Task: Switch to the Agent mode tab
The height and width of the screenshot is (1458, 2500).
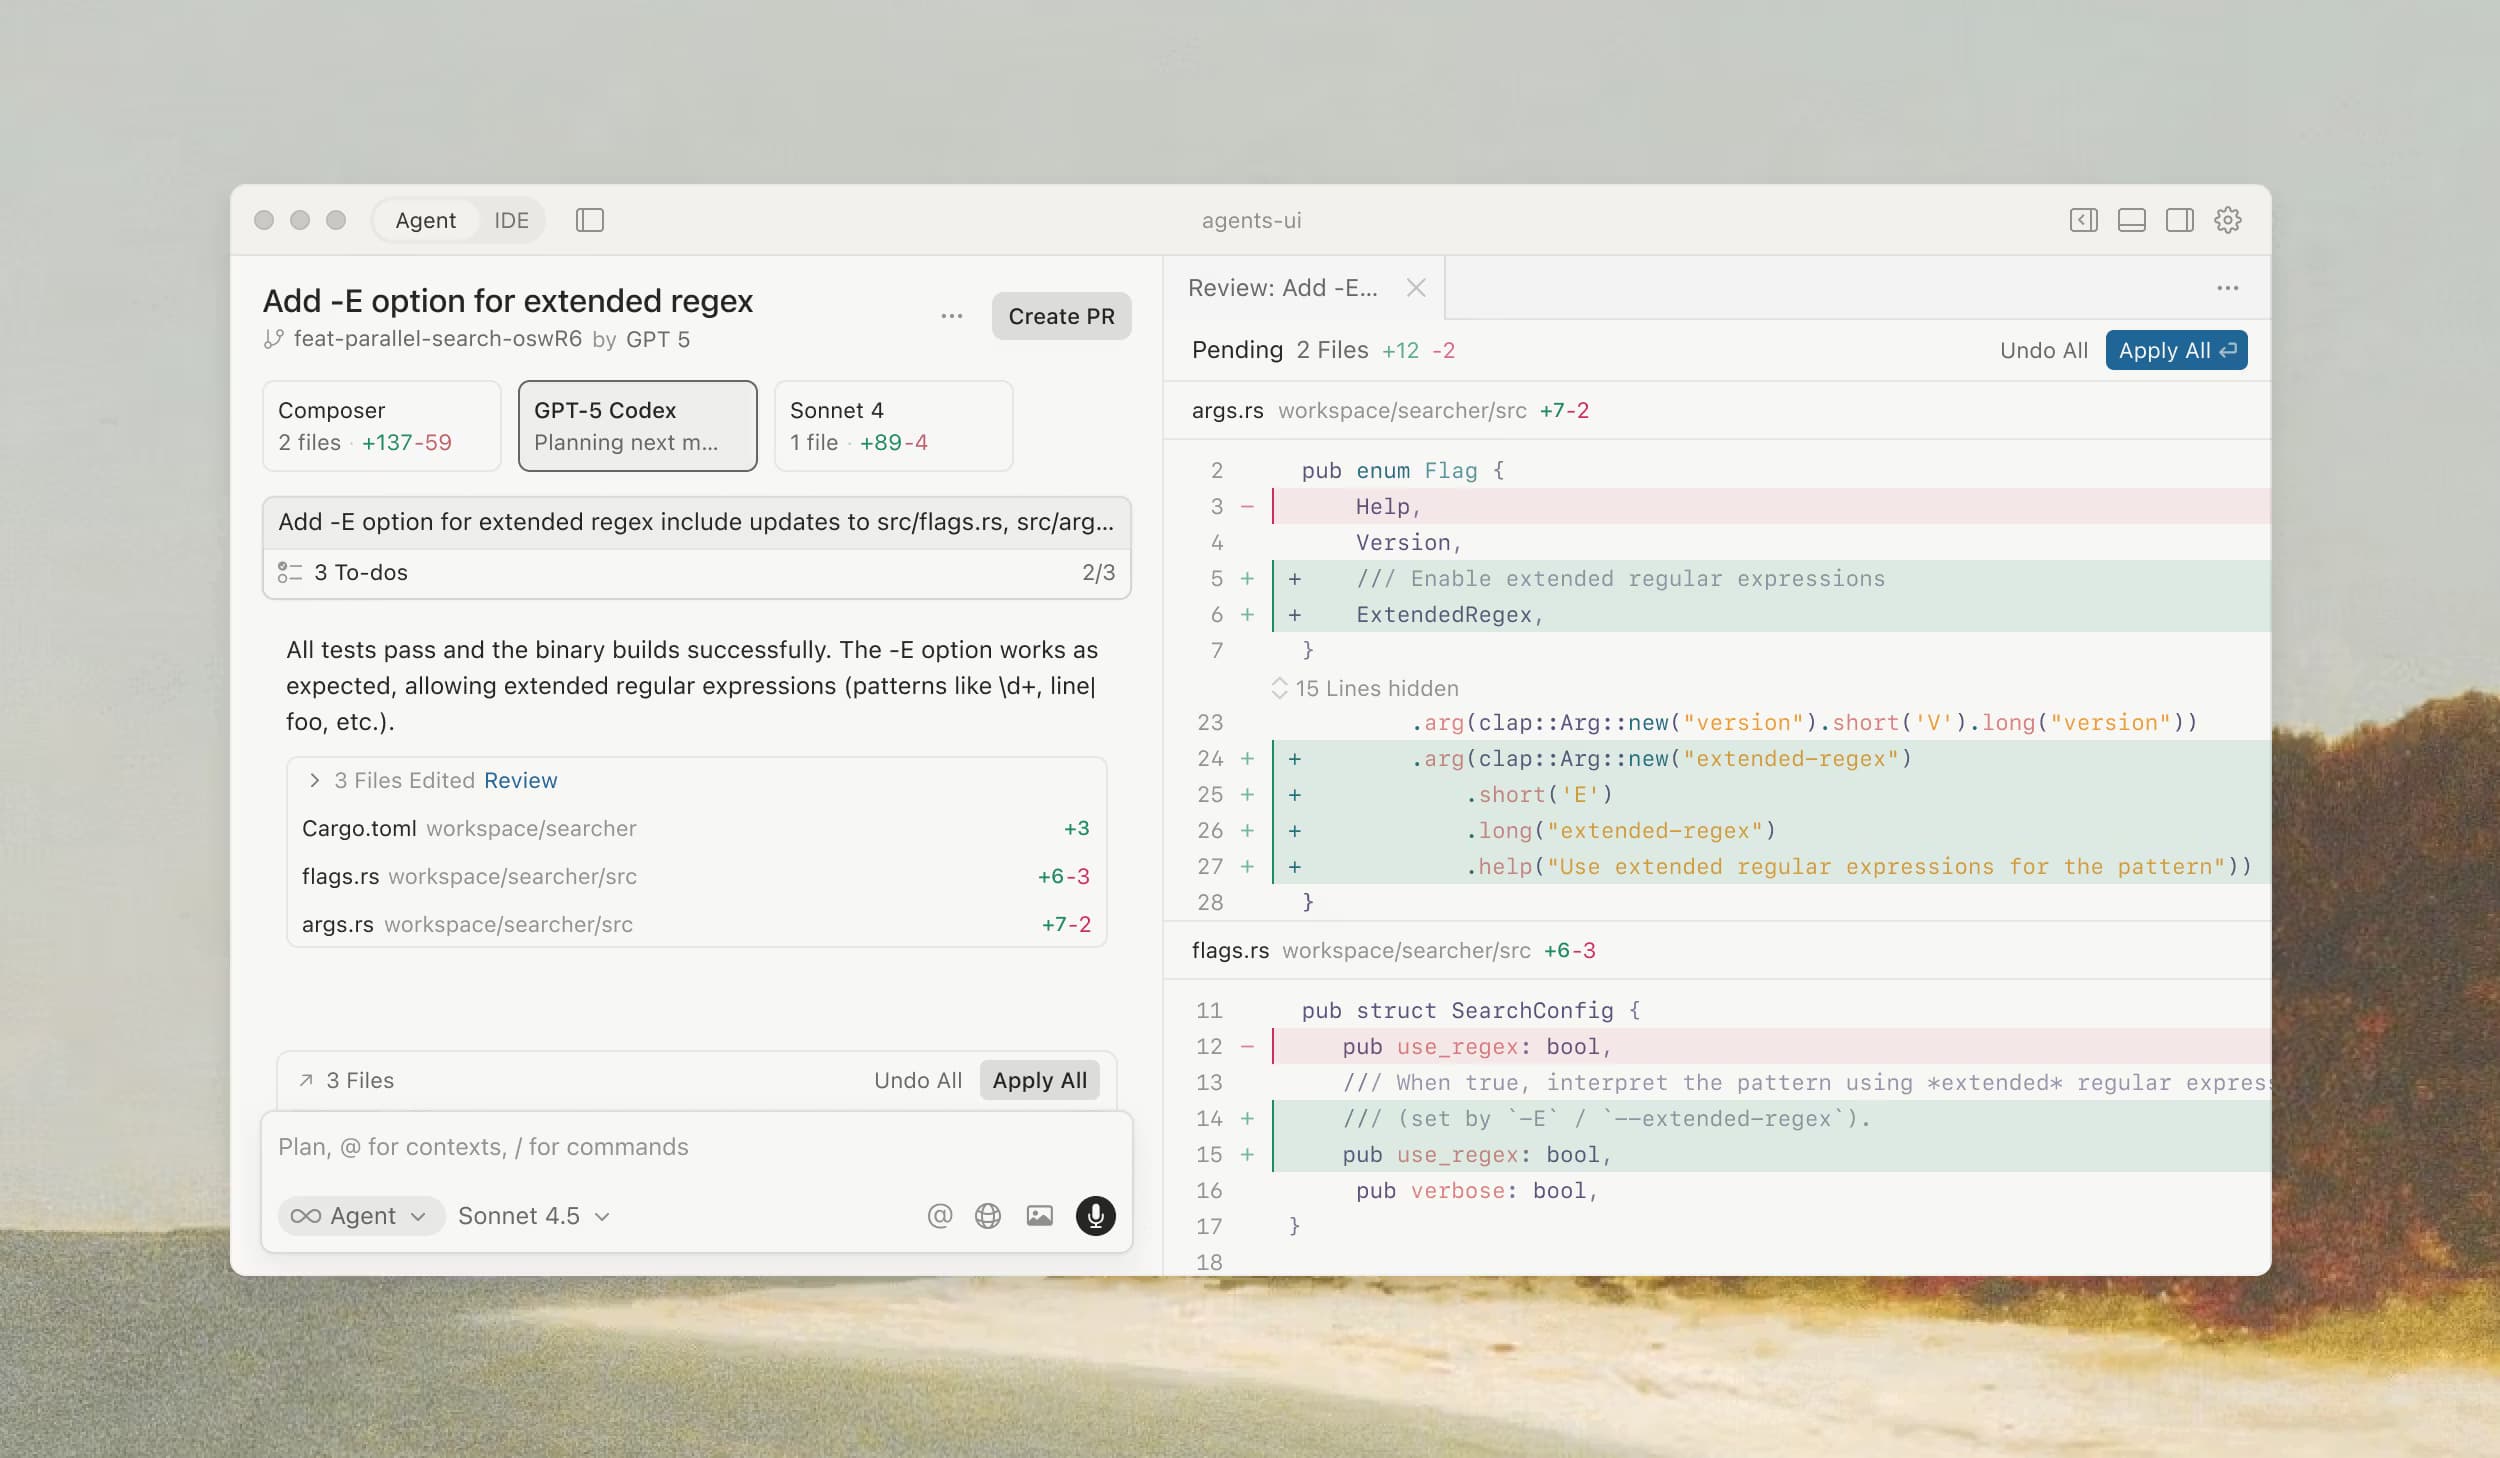Action: 425,219
